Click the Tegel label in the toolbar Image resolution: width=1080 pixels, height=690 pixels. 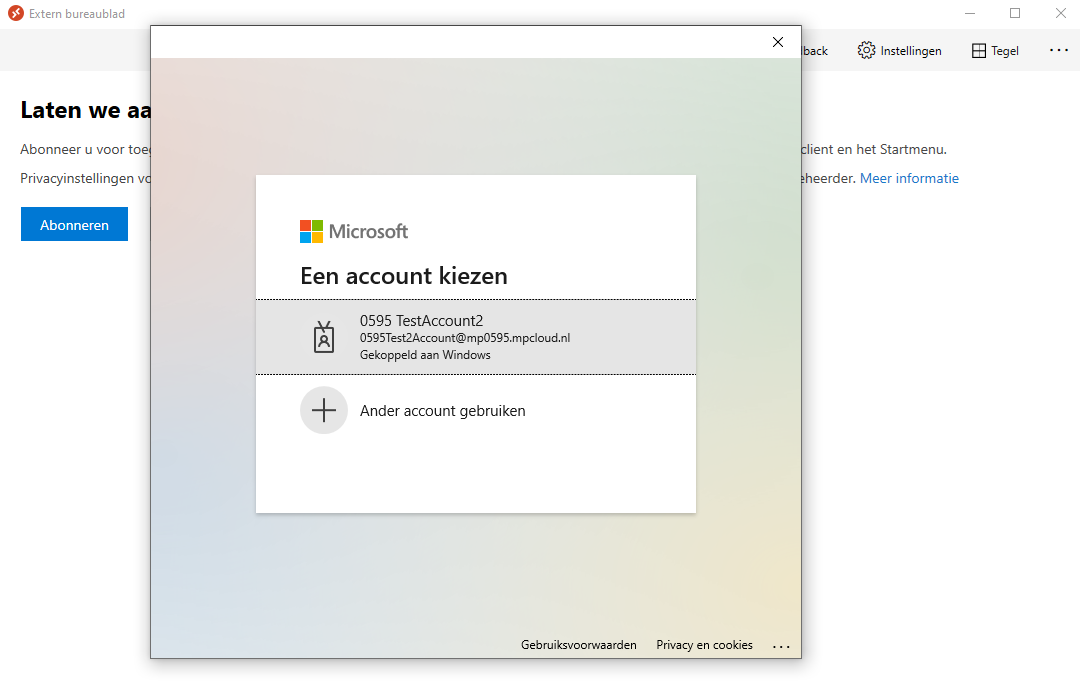pos(1005,51)
